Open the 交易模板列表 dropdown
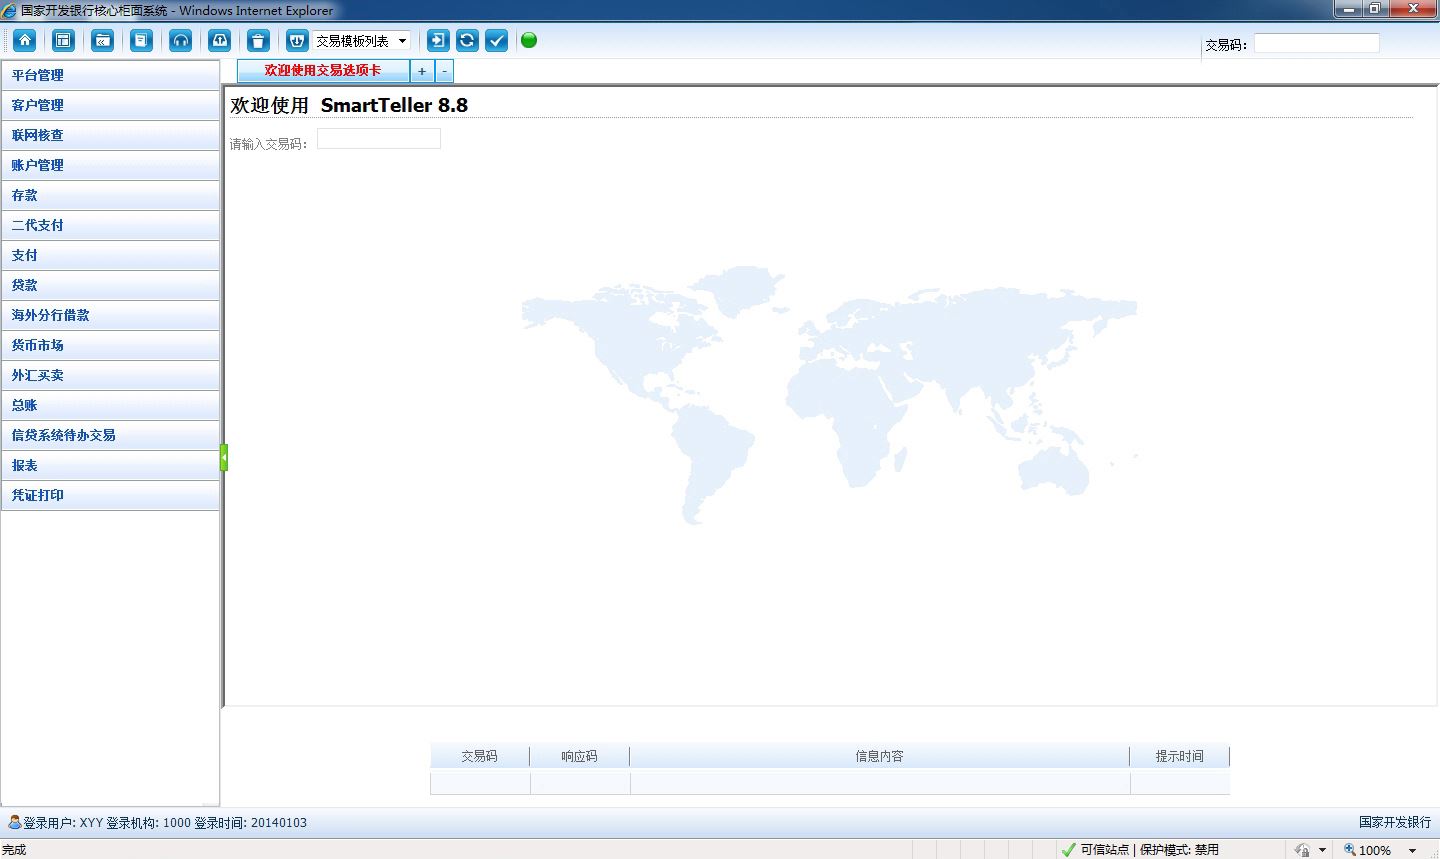The height and width of the screenshot is (859, 1440). [x=362, y=41]
